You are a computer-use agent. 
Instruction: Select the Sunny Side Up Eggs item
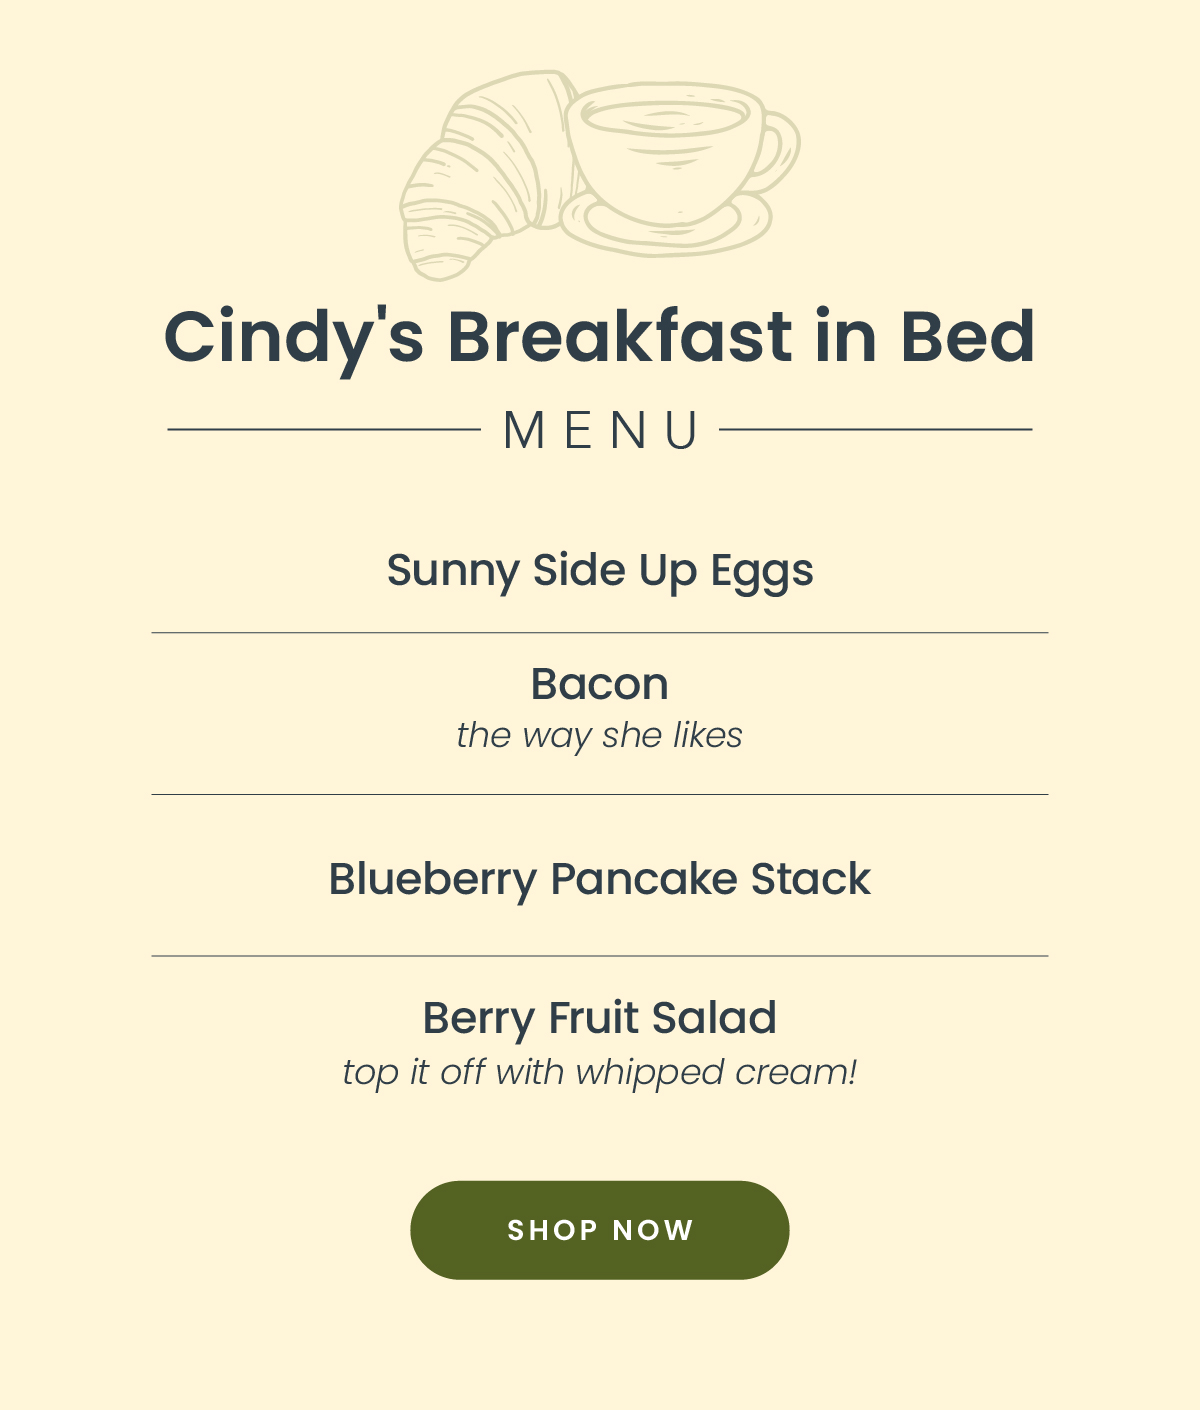[x=600, y=571]
